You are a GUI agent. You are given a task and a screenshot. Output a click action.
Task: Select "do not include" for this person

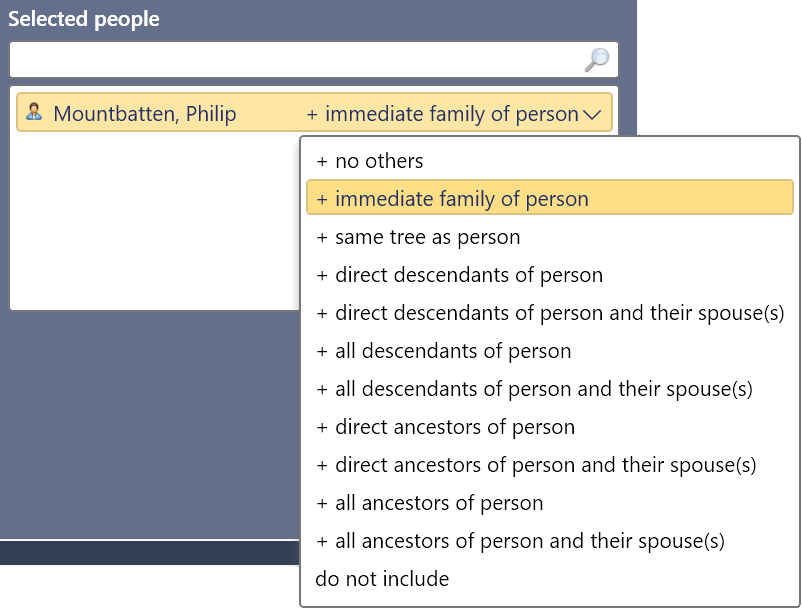tap(381, 579)
